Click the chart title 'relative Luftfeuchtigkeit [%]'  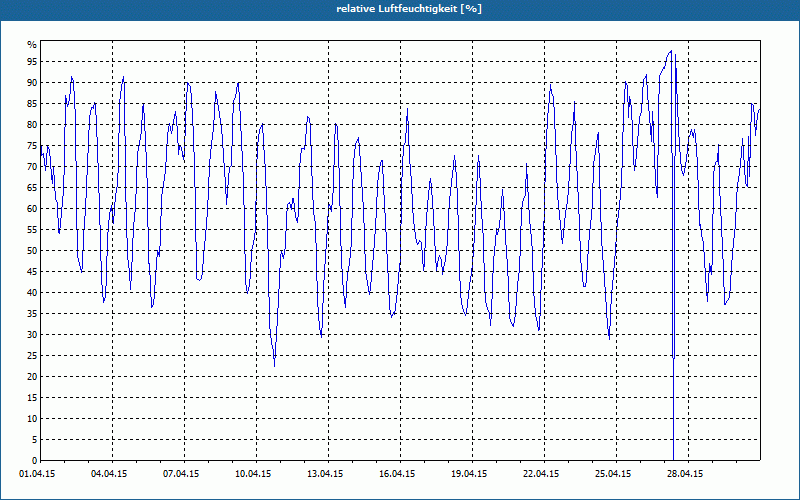click(409, 9)
